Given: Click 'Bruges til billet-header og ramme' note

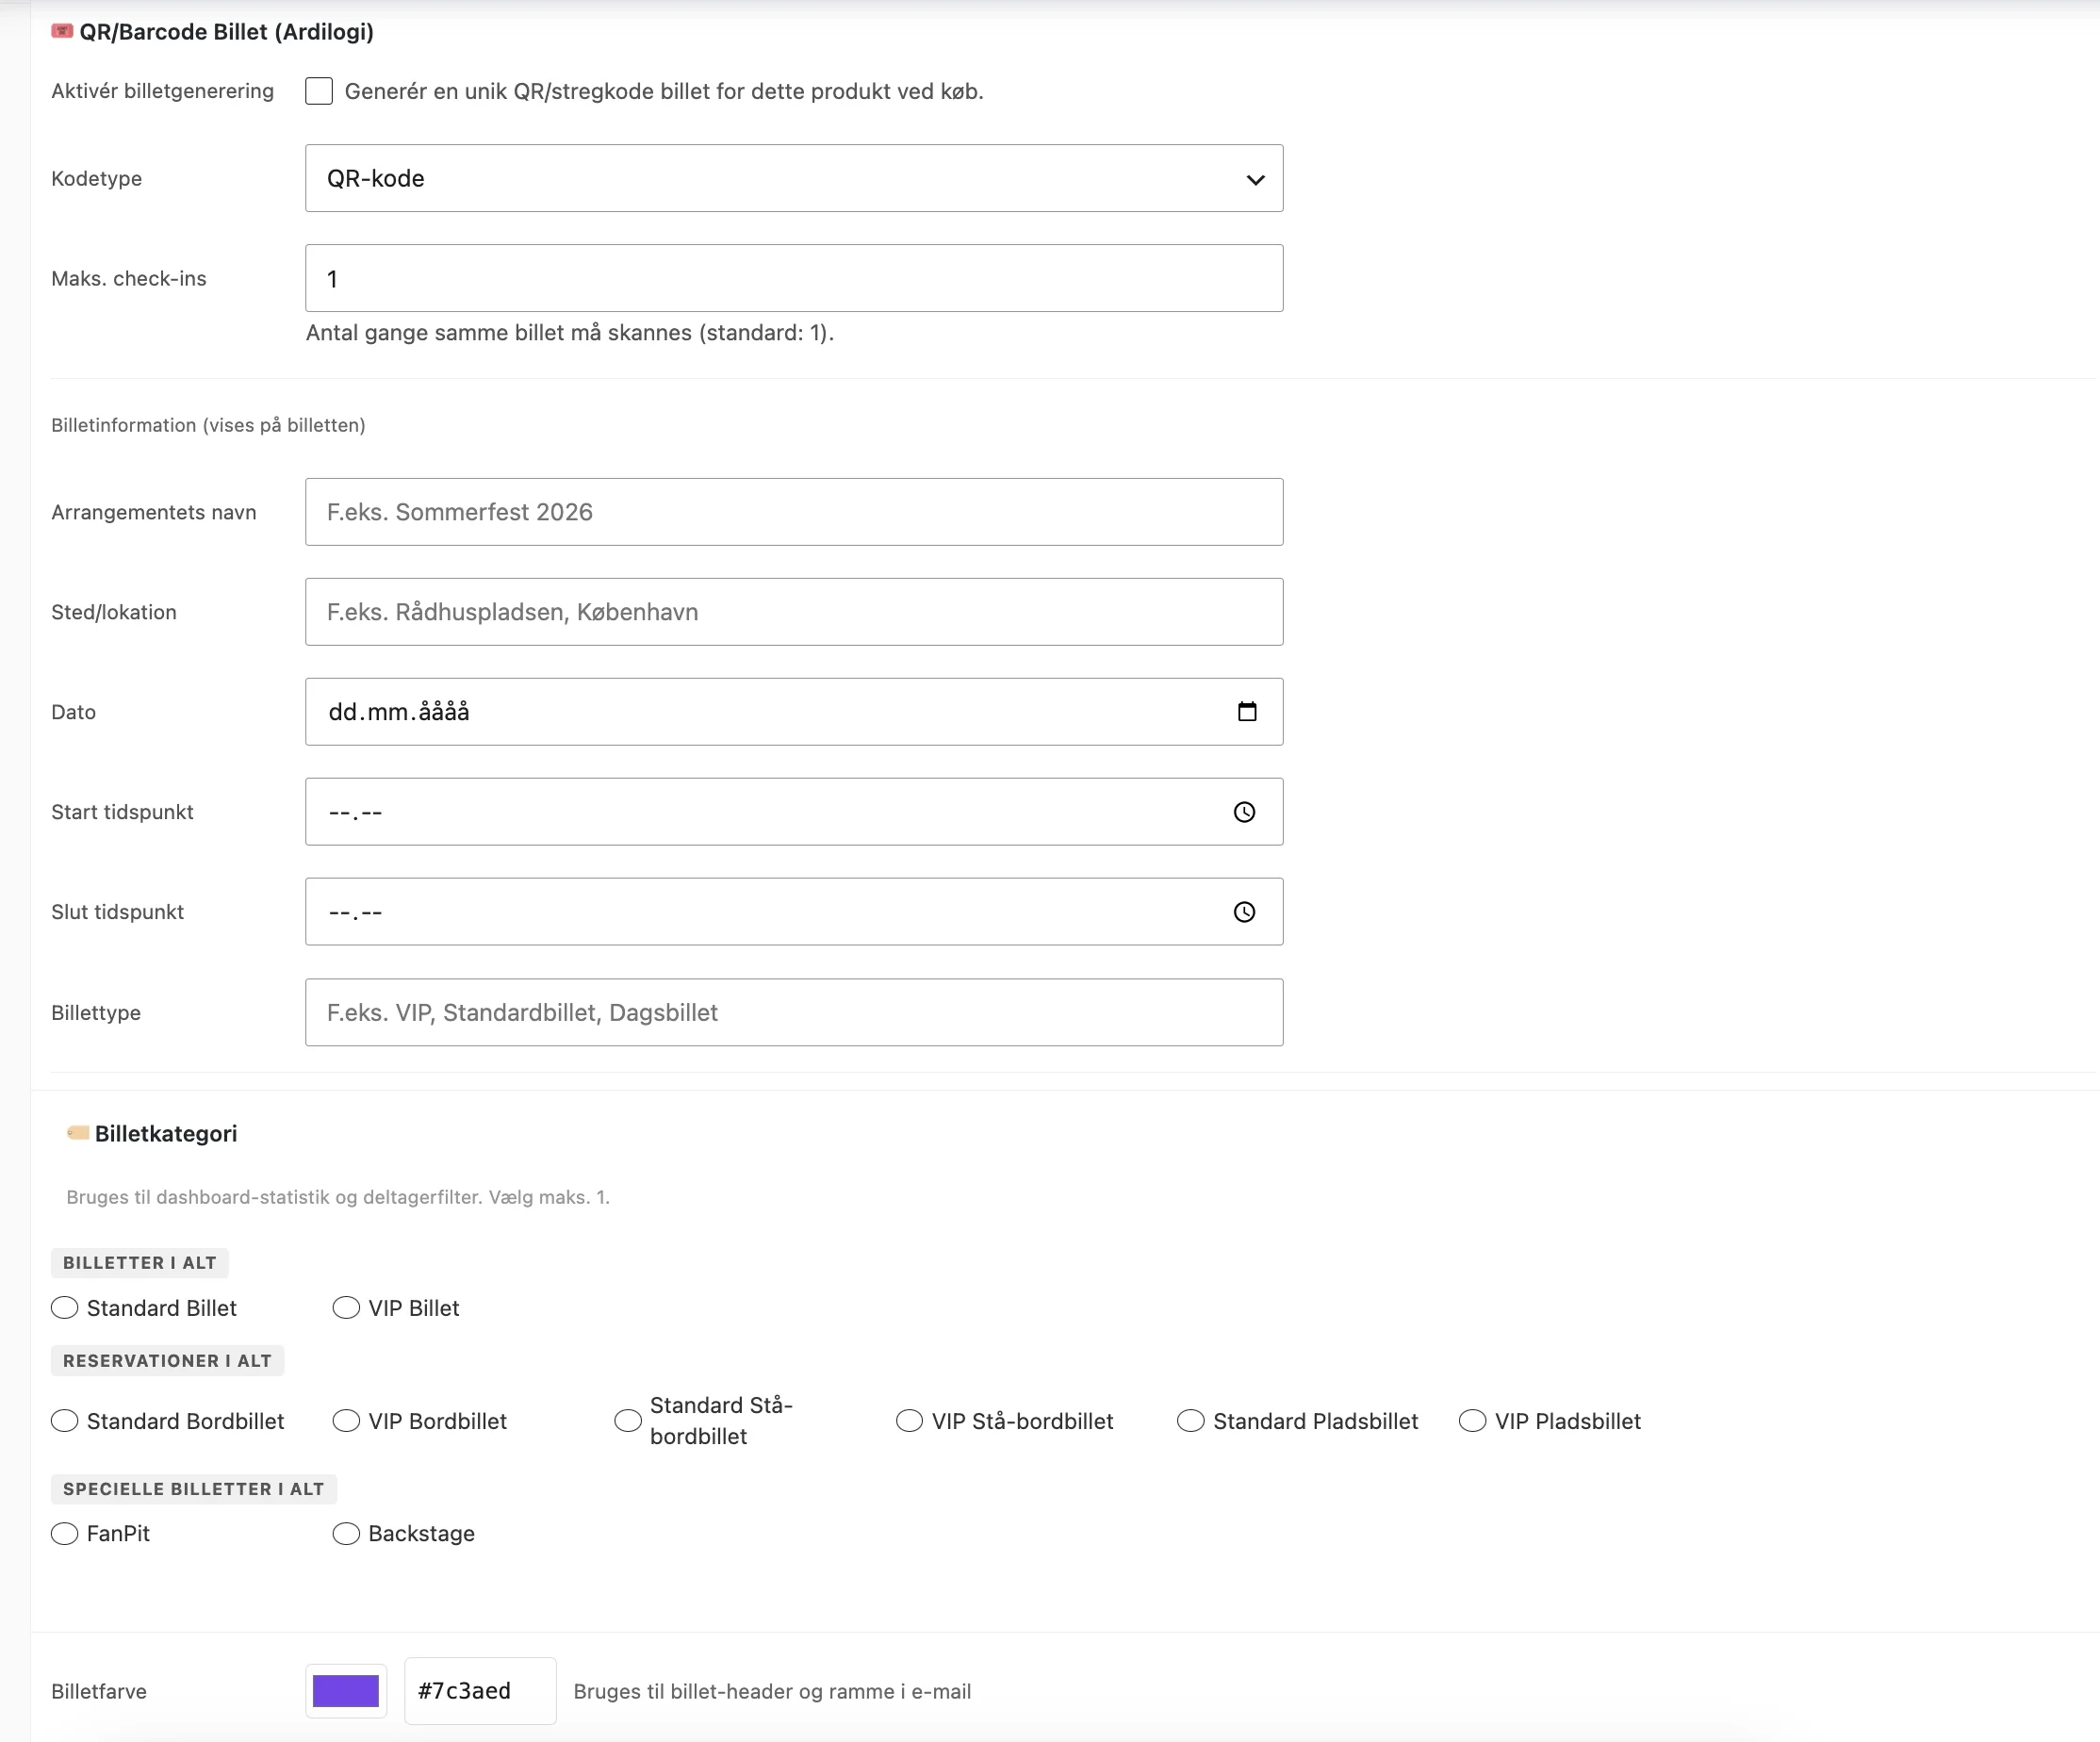Looking at the screenshot, I should (772, 1691).
